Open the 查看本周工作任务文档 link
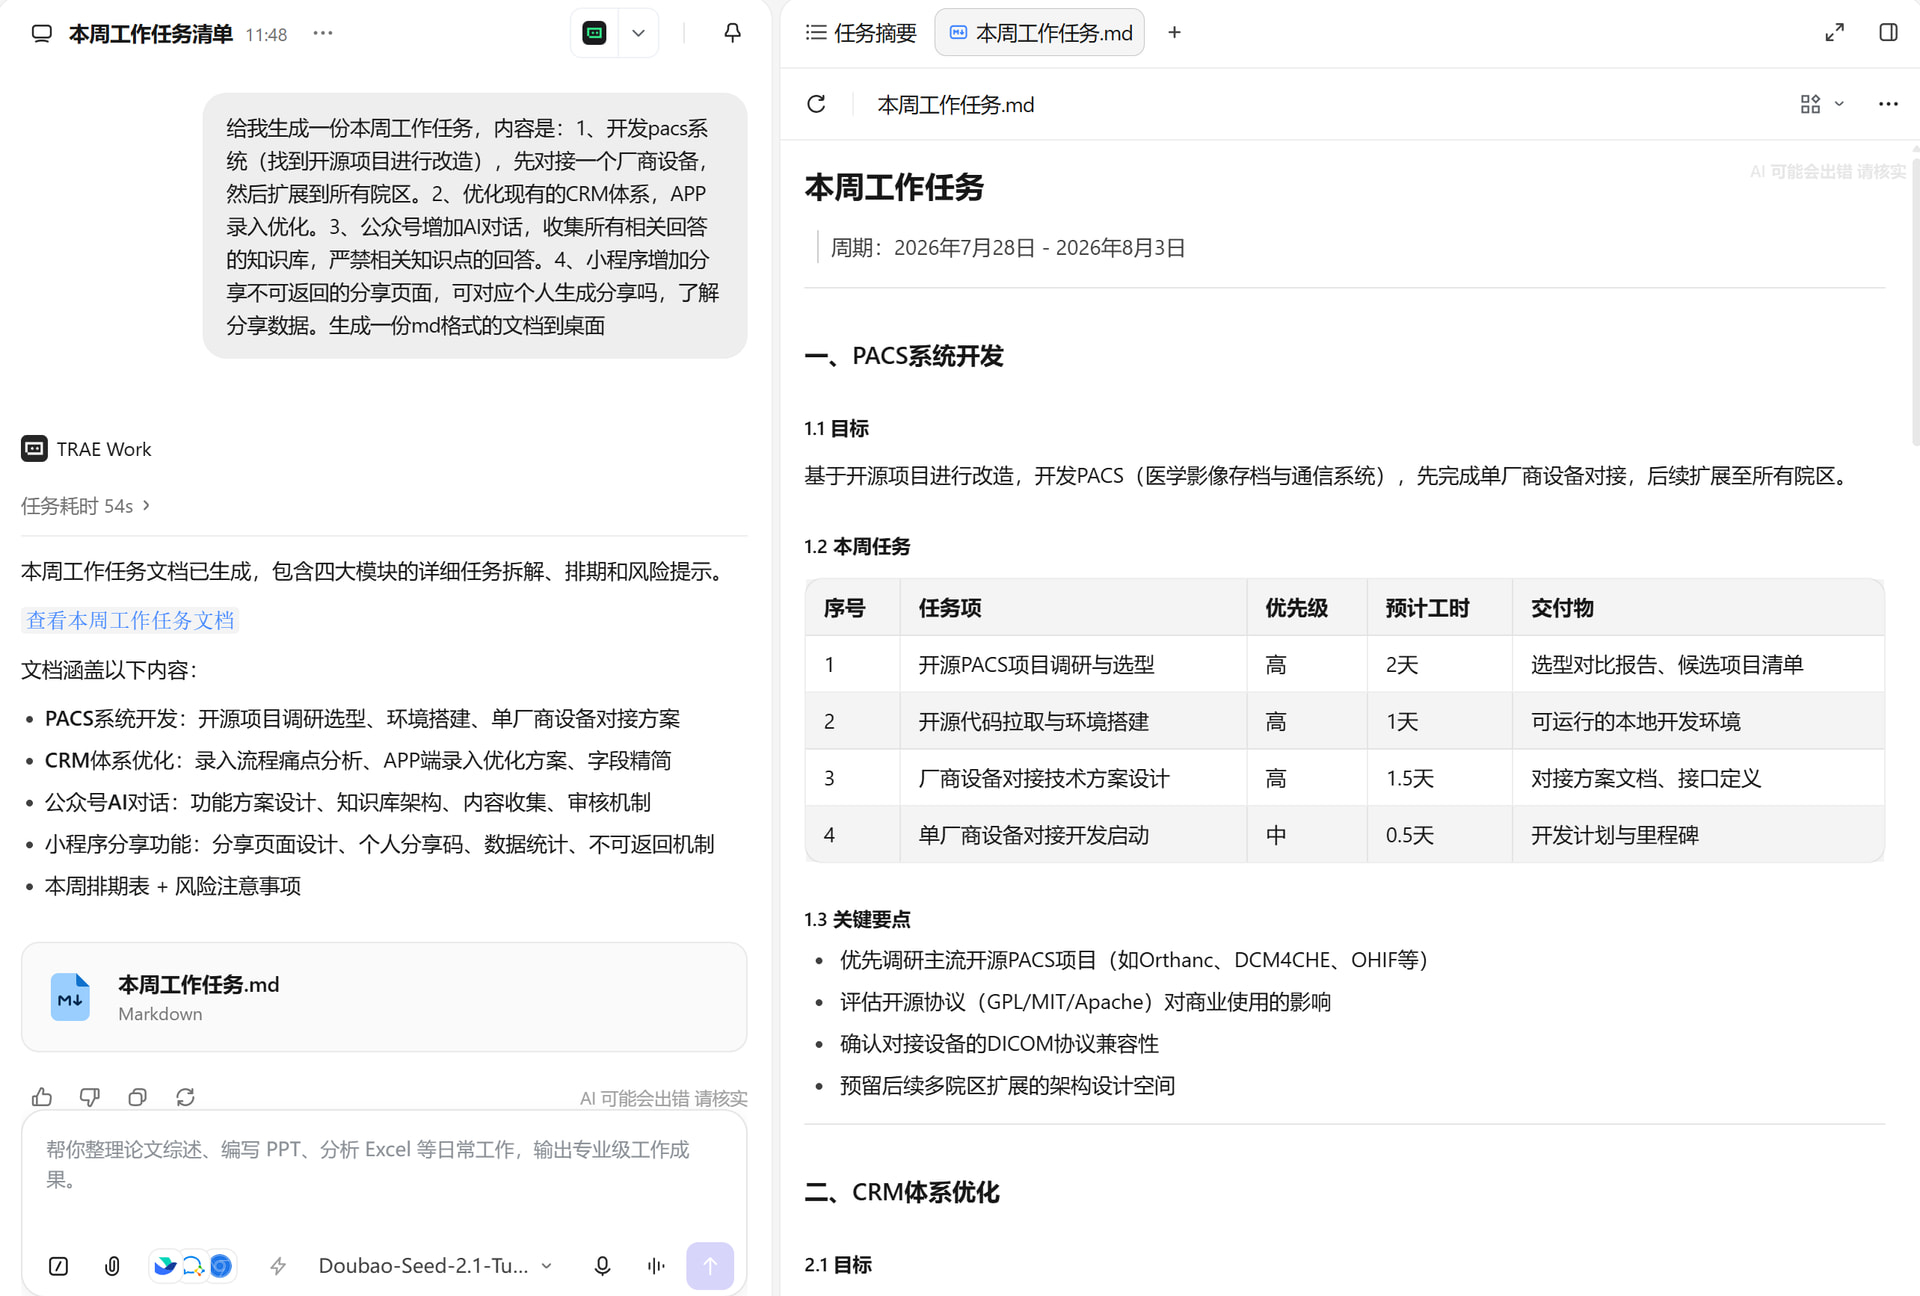This screenshot has width=1920, height=1296. pos(130,620)
